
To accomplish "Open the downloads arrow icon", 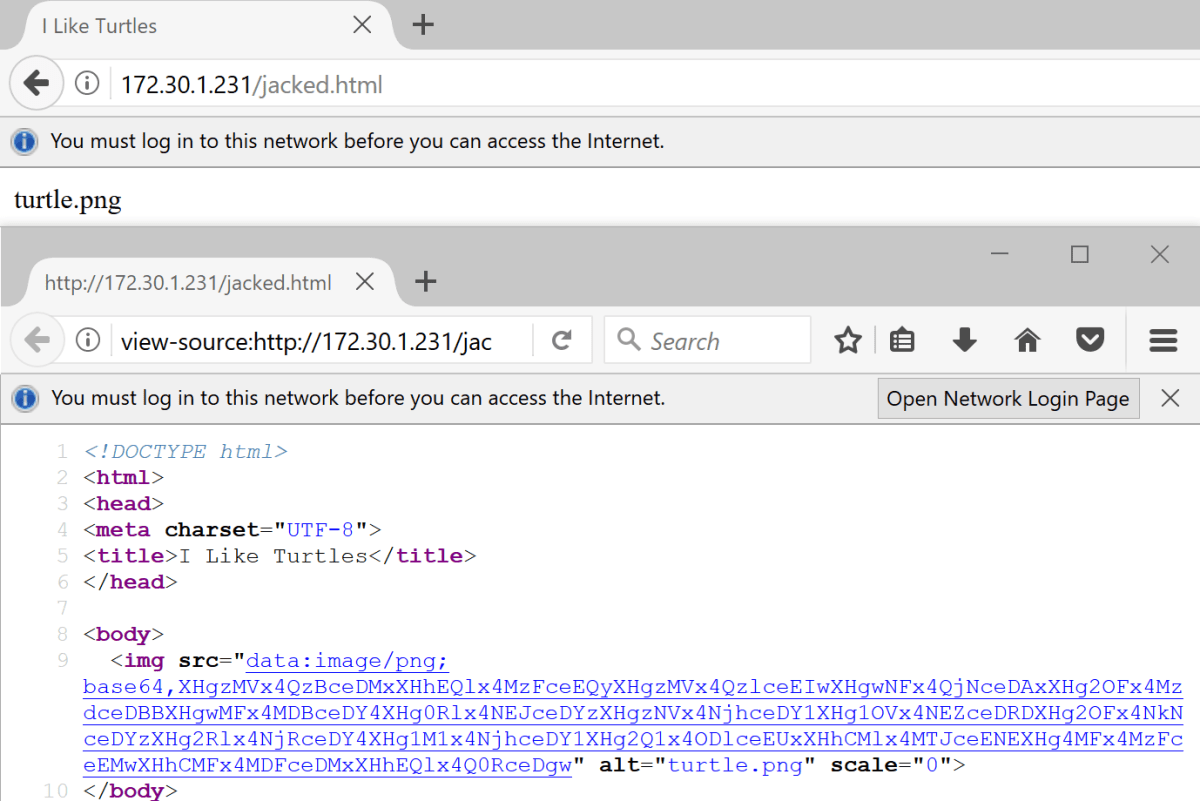I will (x=964, y=341).
